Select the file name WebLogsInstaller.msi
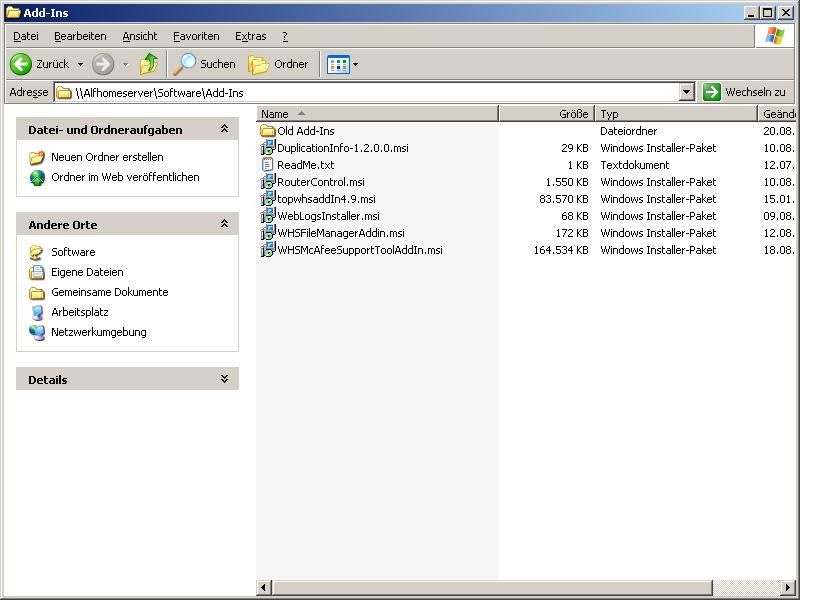The width and height of the screenshot is (840, 600). click(x=328, y=216)
